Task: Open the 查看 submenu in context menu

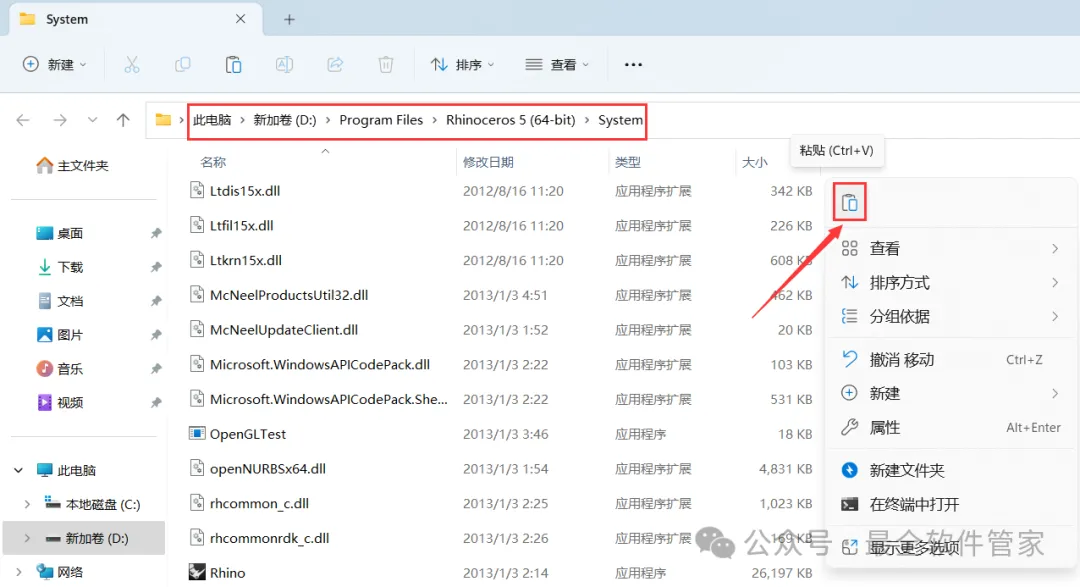Action: [951, 249]
